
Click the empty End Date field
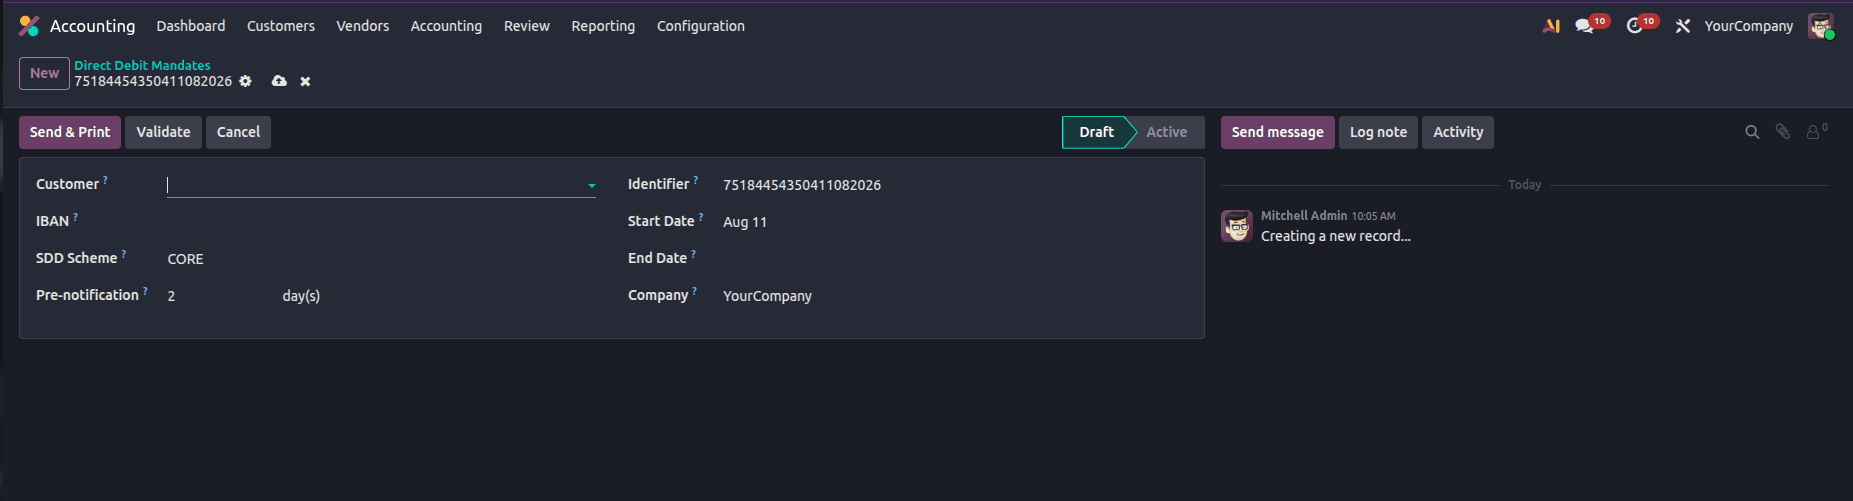click(x=955, y=259)
